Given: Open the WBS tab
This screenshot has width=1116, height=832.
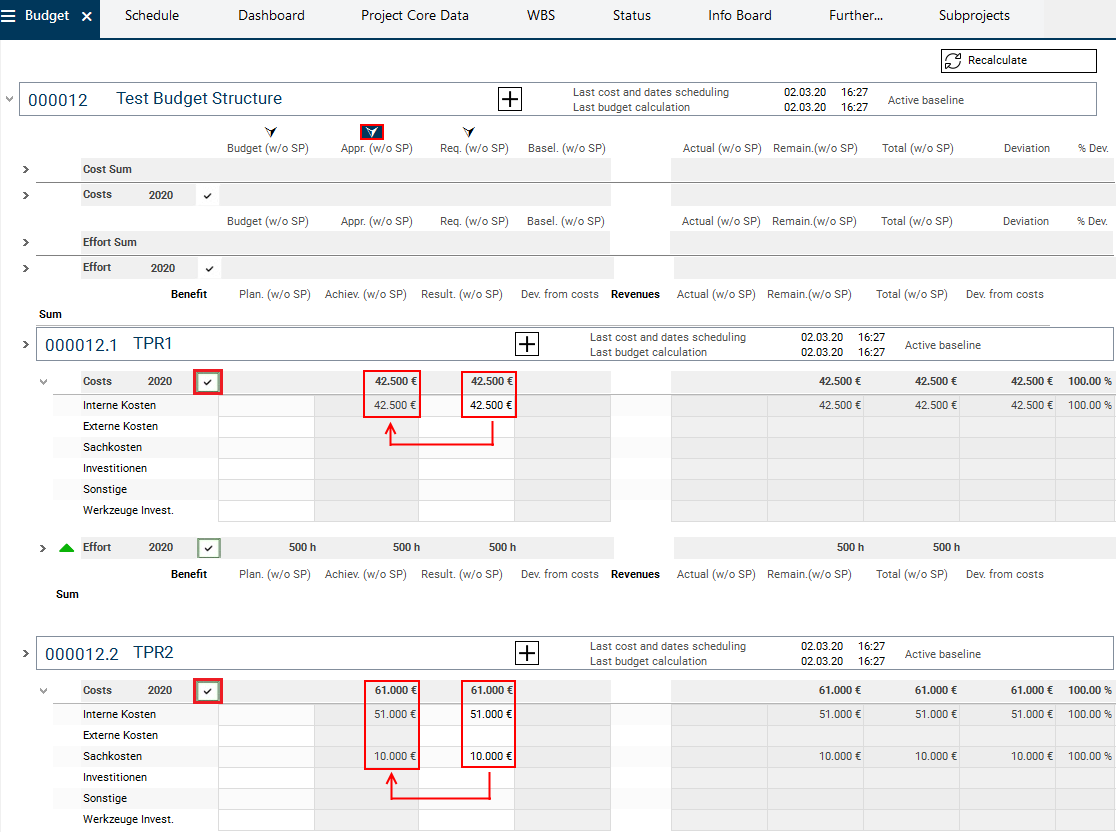Looking at the screenshot, I should tap(541, 16).
